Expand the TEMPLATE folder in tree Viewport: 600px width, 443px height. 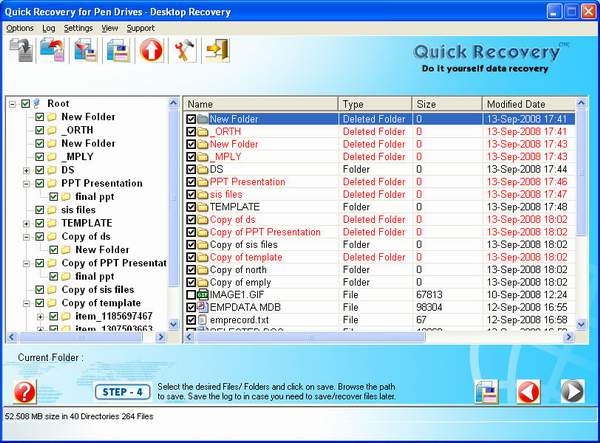[x=26, y=223]
